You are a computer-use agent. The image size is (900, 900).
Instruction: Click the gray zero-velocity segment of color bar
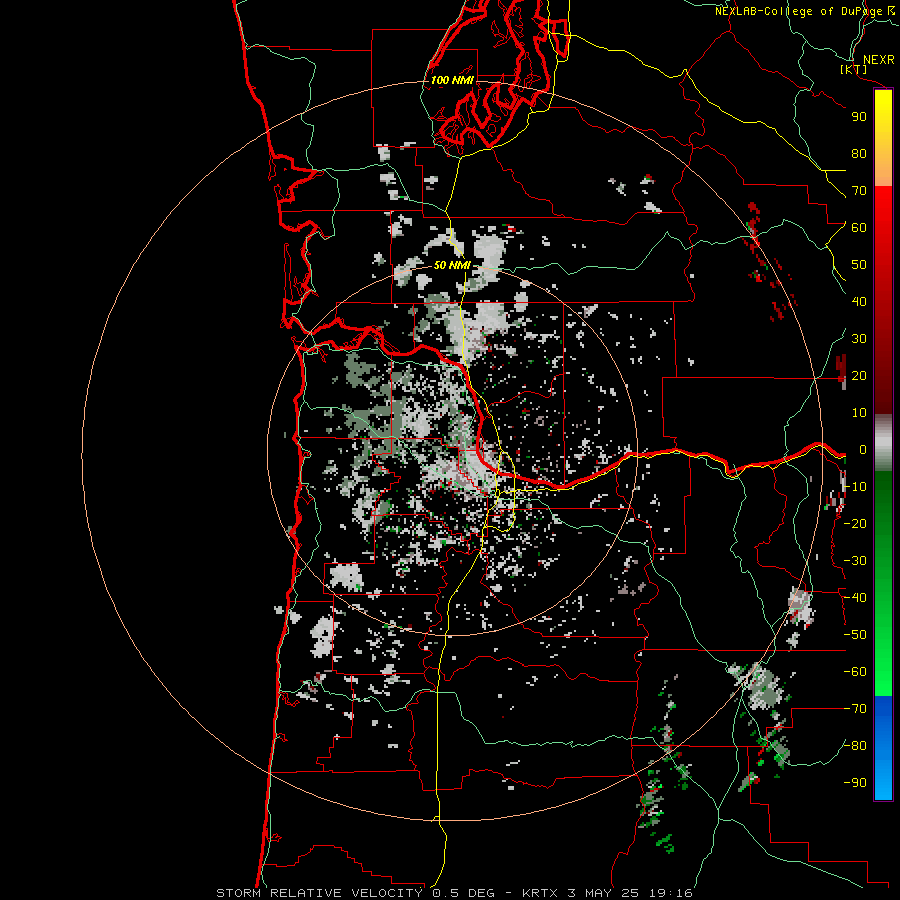883,443
